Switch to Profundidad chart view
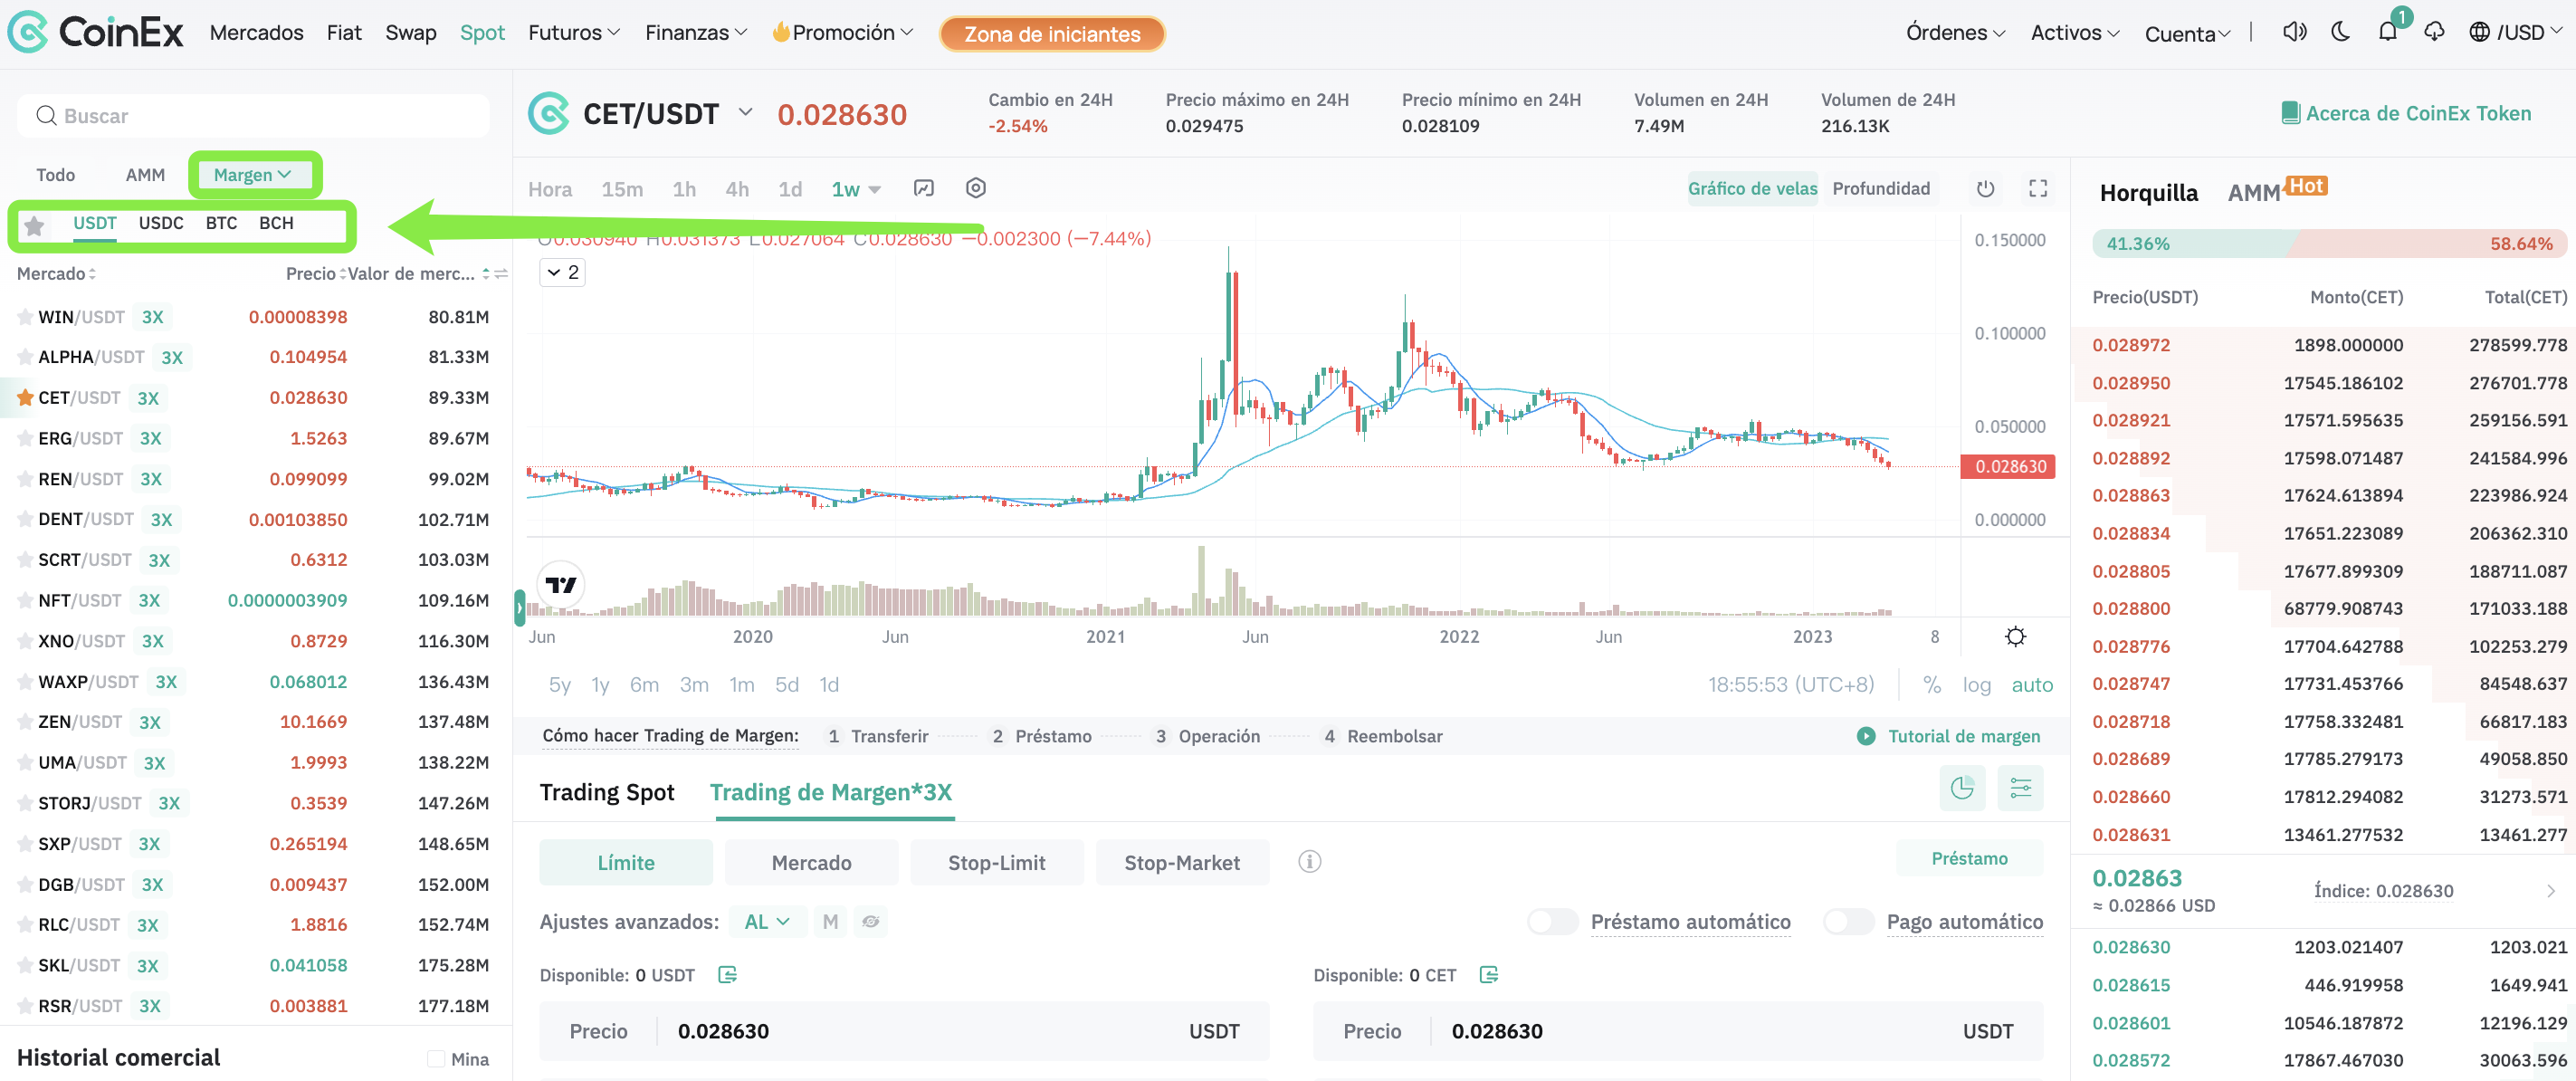Image resolution: width=2576 pixels, height=1081 pixels. pyautogui.click(x=1881, y=188)
